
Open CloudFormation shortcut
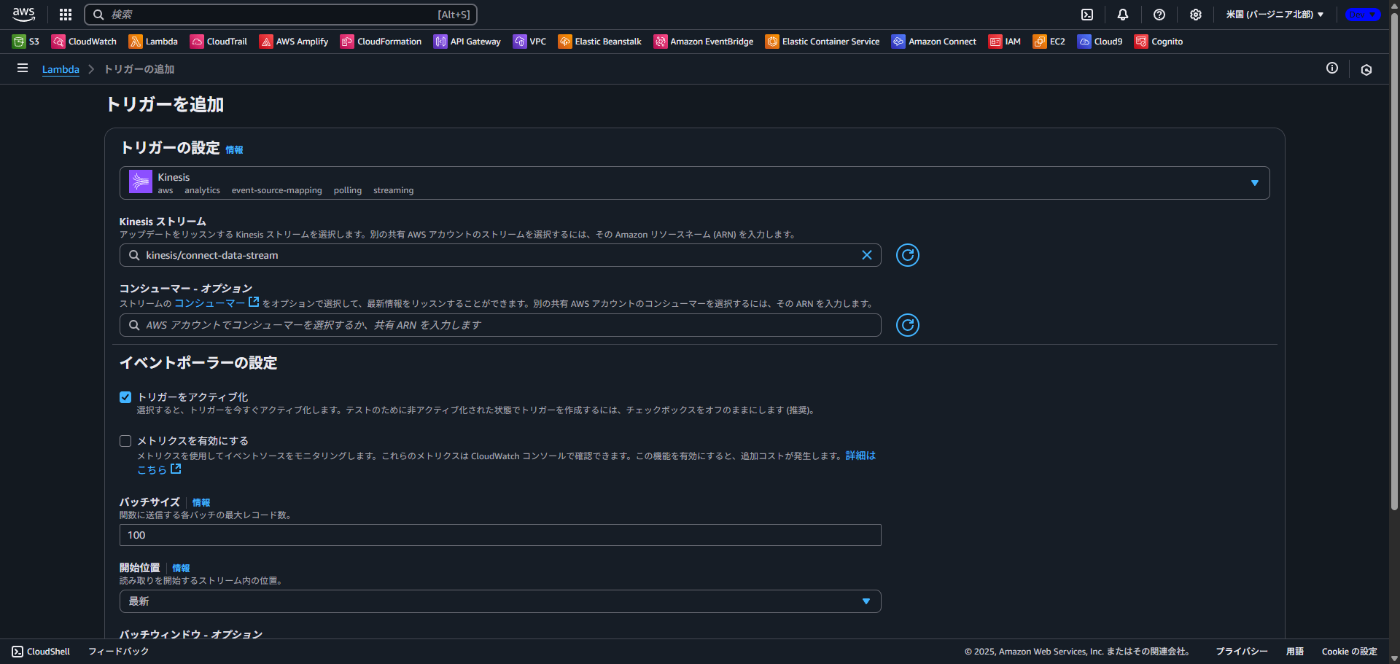click(x=382, y=41)
